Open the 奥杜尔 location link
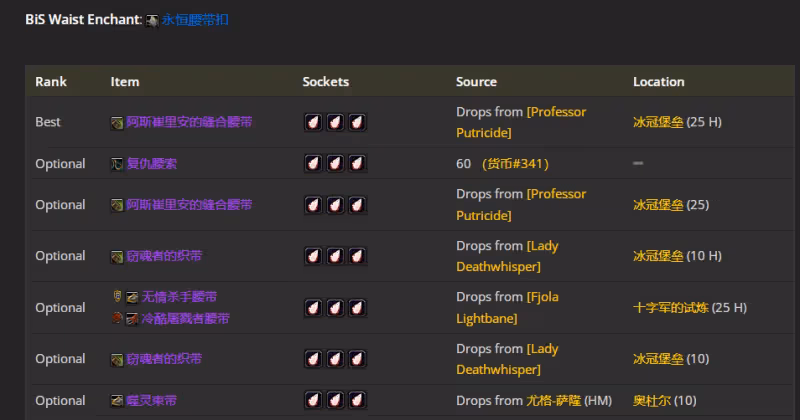 coord(652,401)
